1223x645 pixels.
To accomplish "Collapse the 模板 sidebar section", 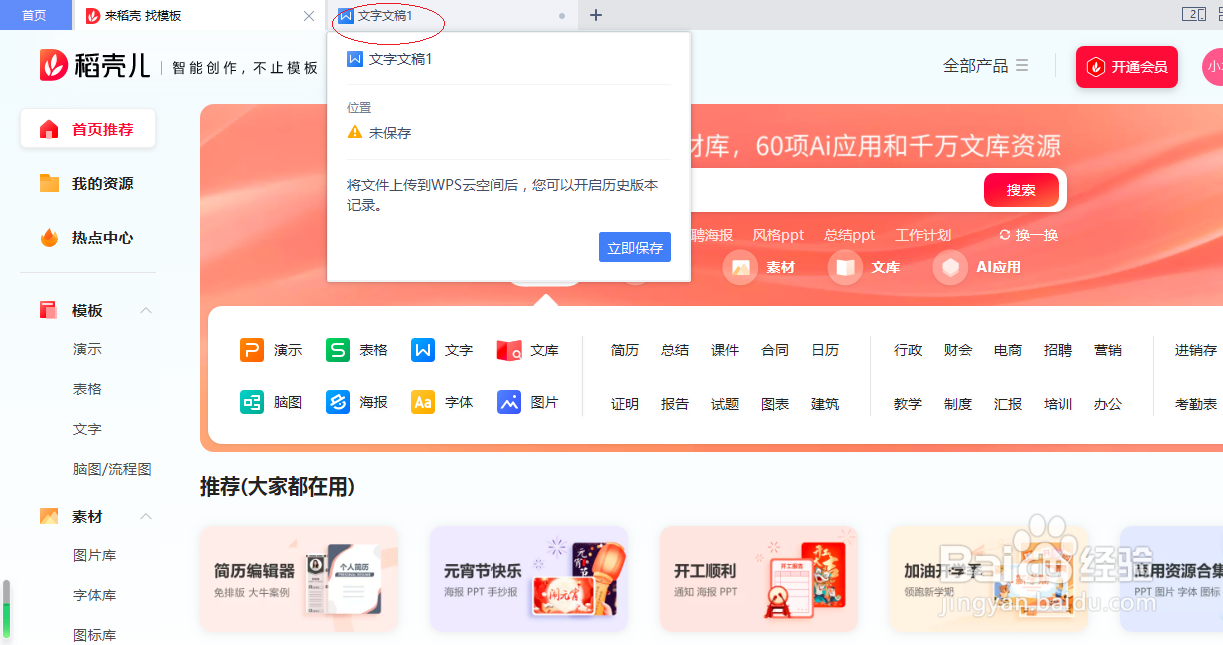I will pos(146,311).
